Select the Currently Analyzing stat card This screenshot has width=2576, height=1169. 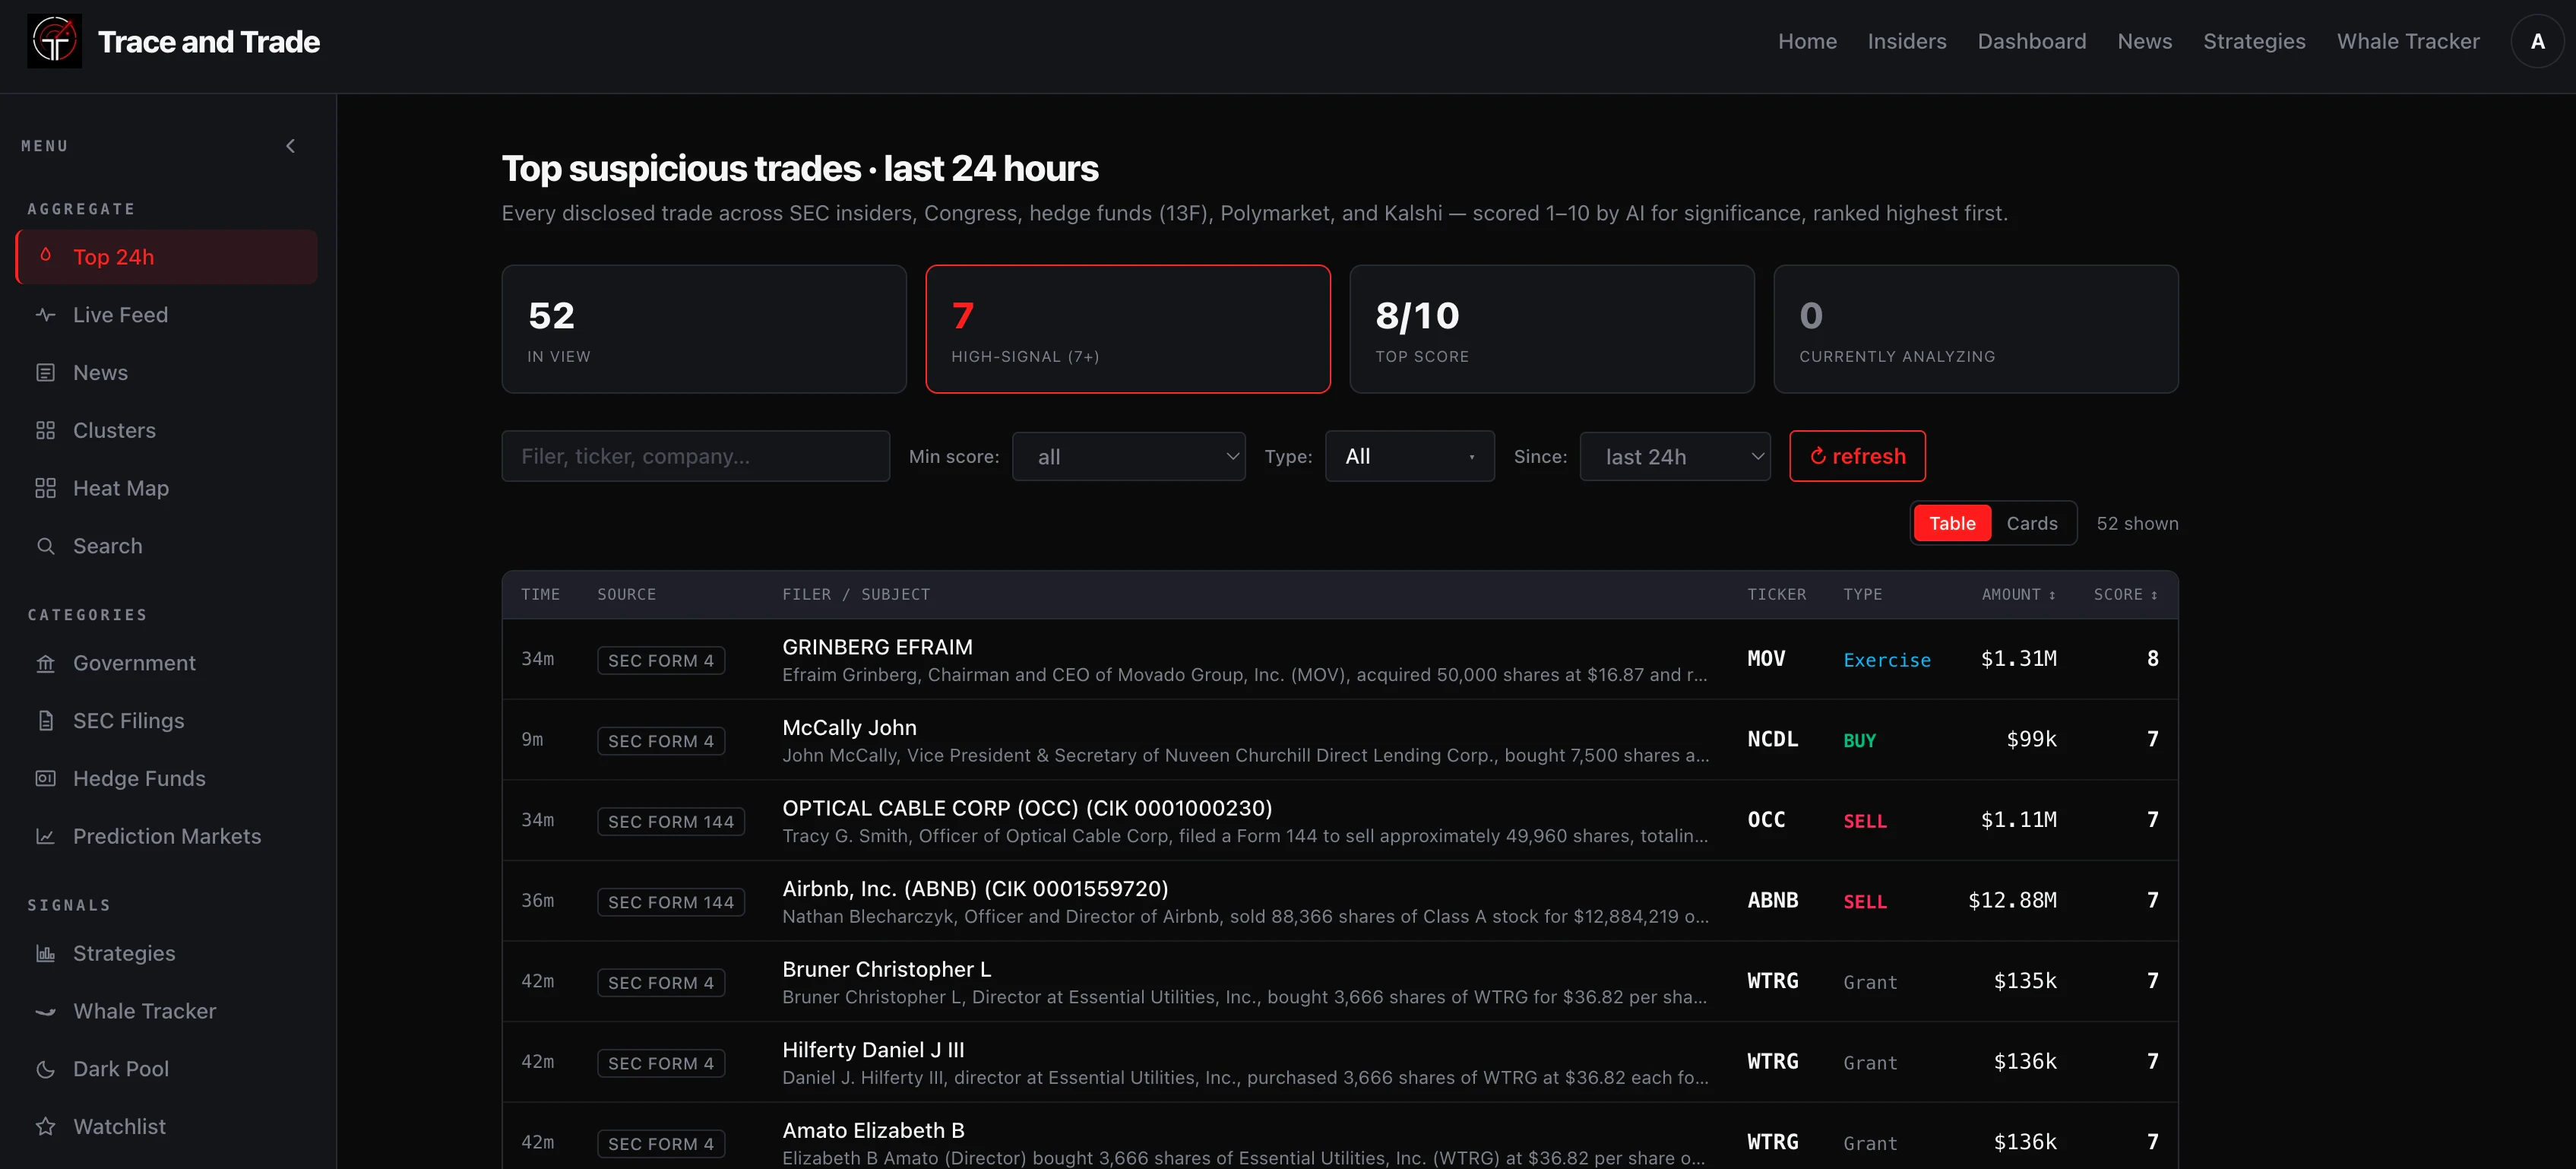point(1976,329)
